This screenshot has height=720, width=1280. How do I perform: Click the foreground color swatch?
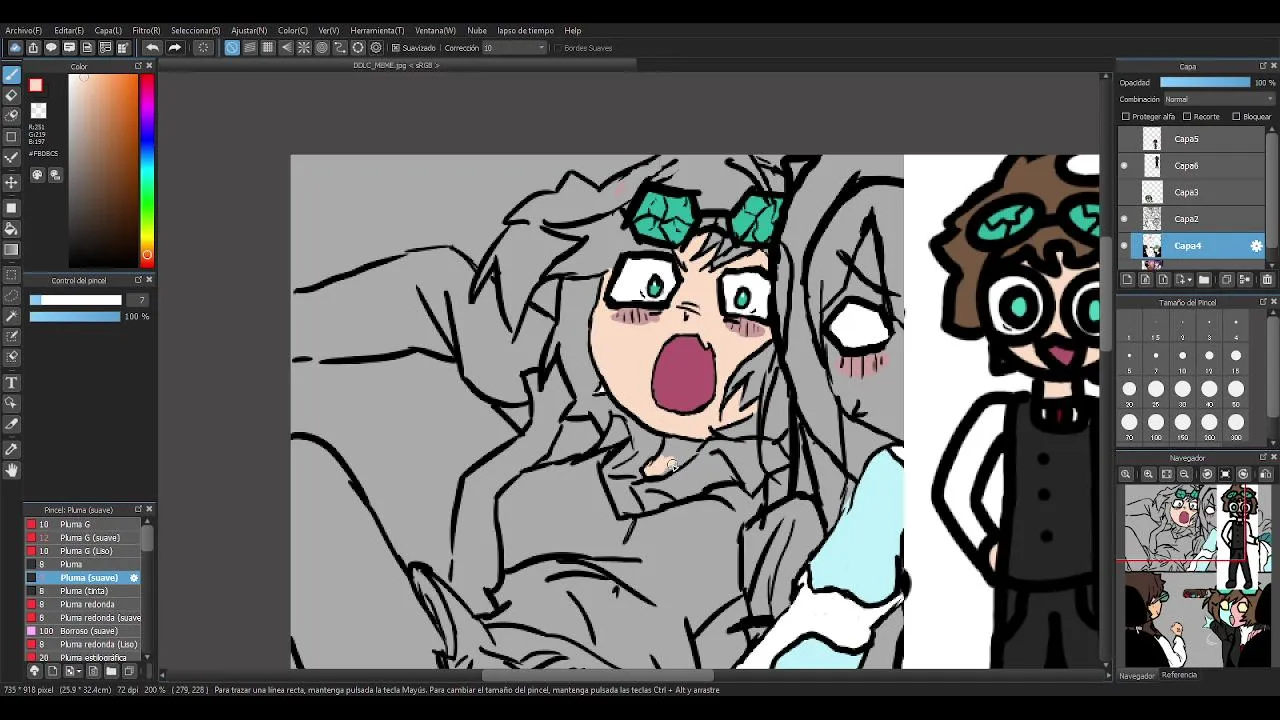click(36, 86)
